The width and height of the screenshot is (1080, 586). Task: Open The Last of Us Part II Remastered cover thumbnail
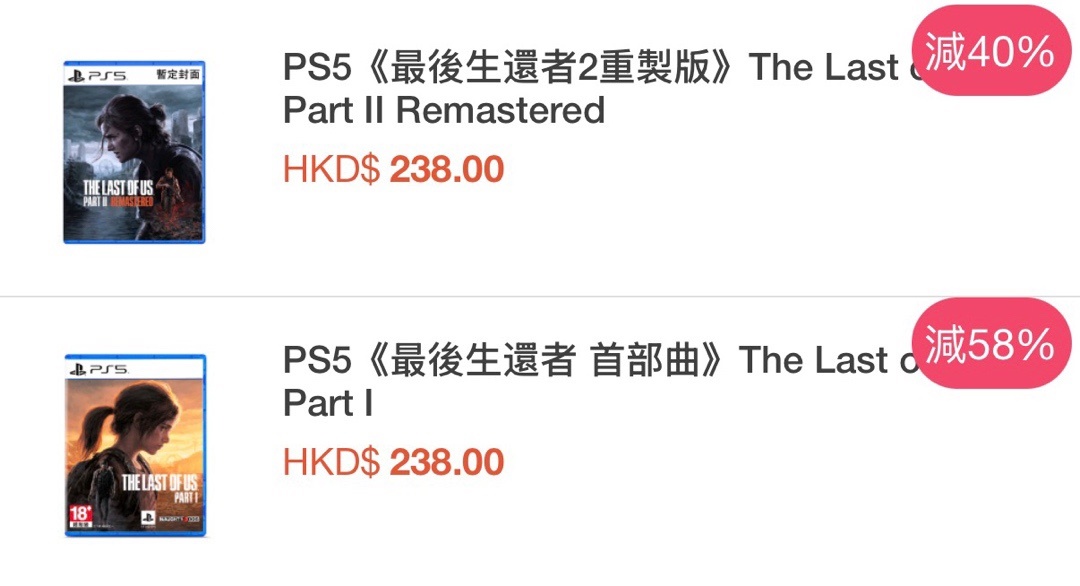(x=134, y=152)
